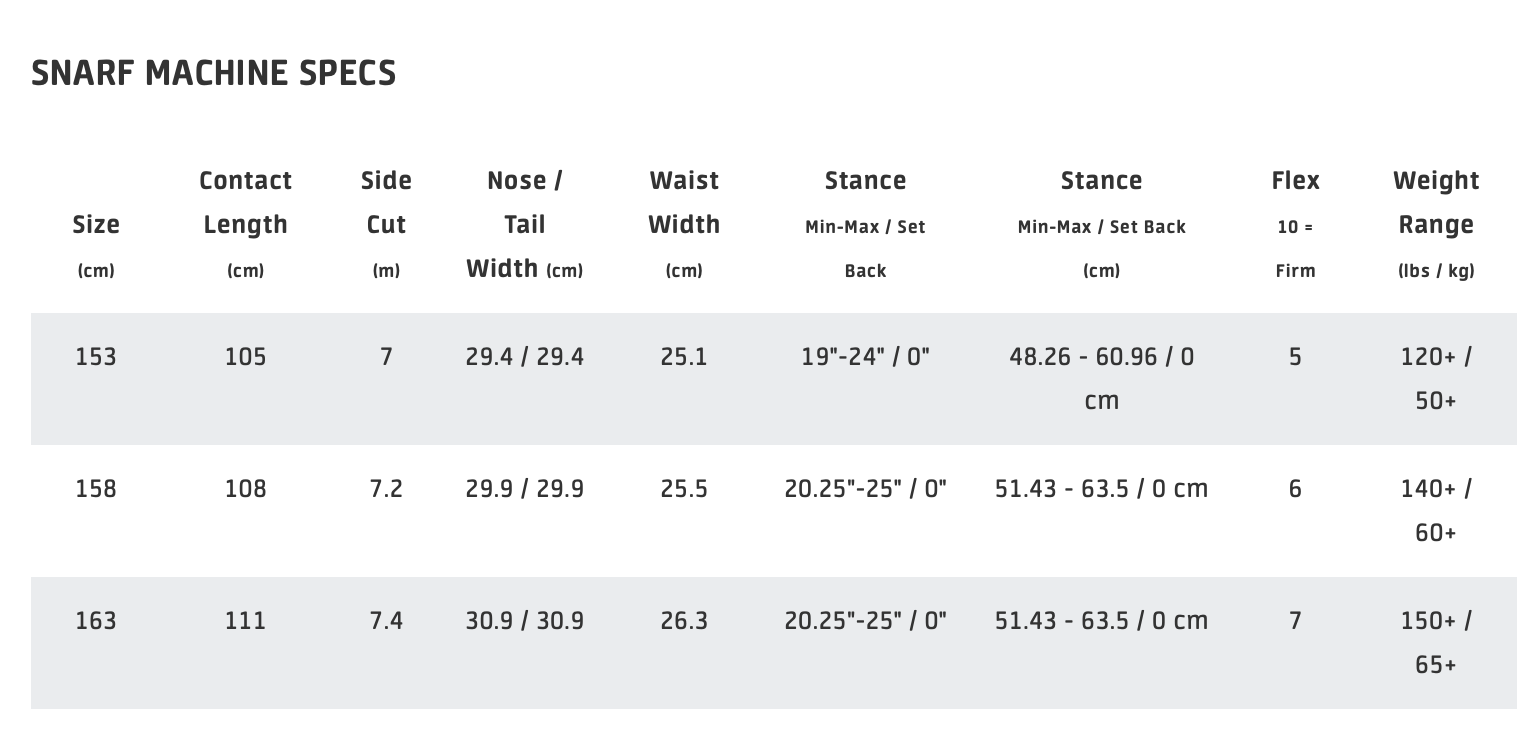Click the 19"-24" / 0" stance cell
This screenshot has width=1536, height=742.
[x=865, y=357]
